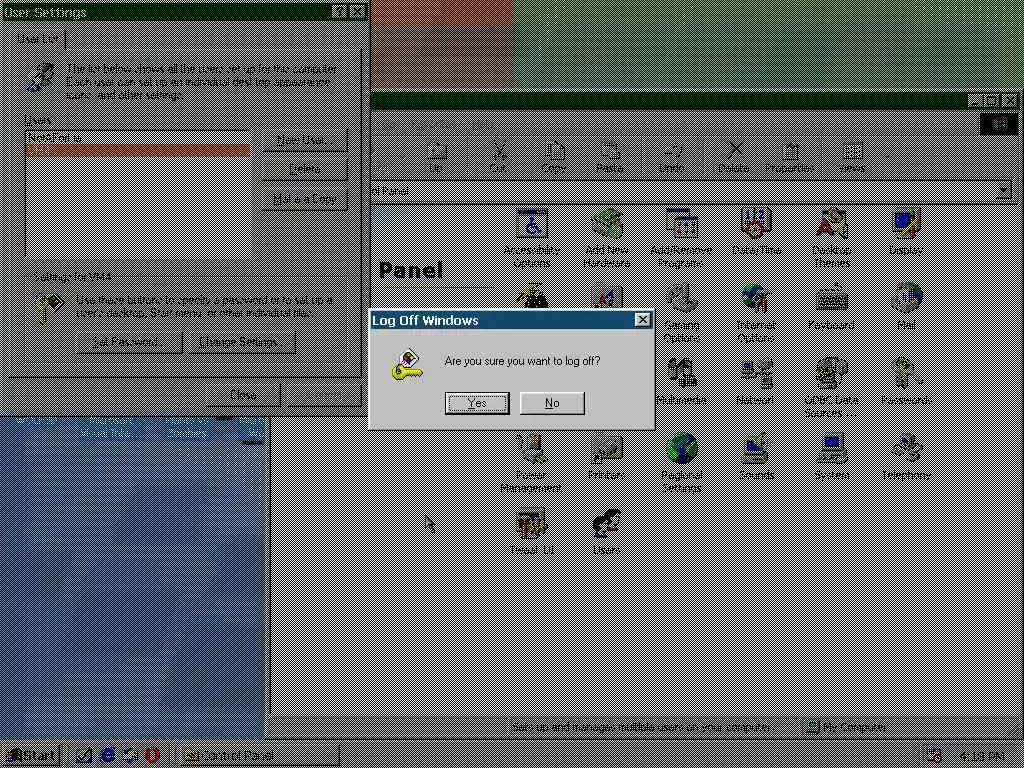Launch Internet Explorer from quick launch
Viewport: 1024px width, 768px height.
click(x=107, y=756)
